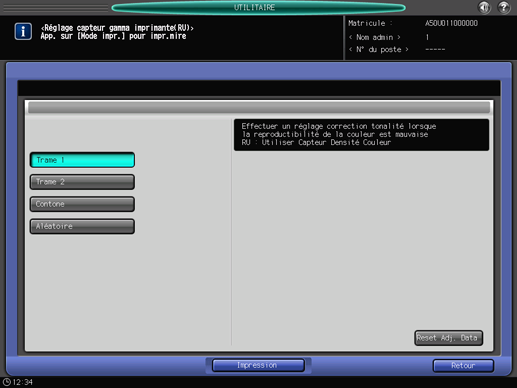Click the 'Réglage capteur gamma imprimante(RU)' heading

(x=117, y=28)
